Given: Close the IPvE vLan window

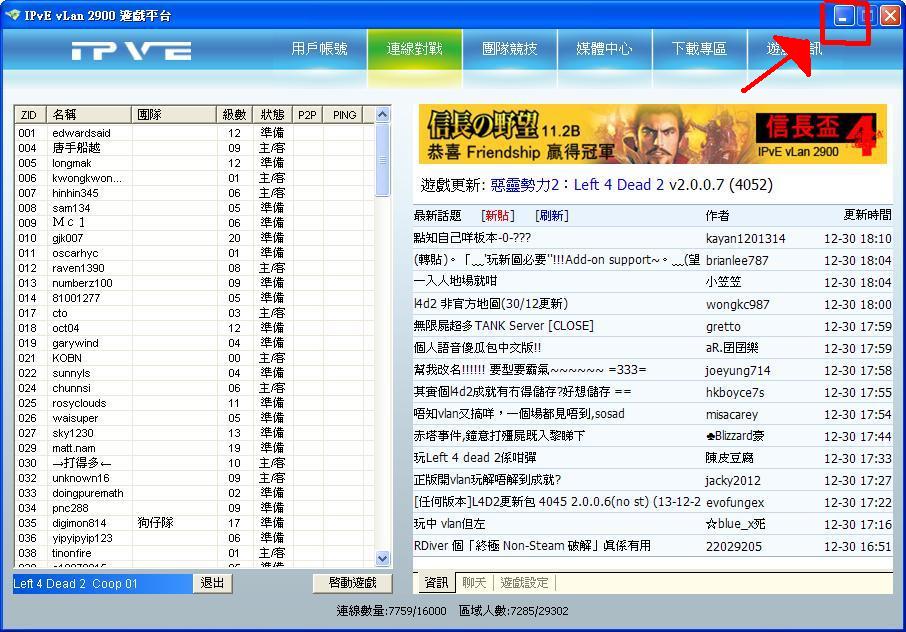Looking at the screenshot, I should (890, 16).
